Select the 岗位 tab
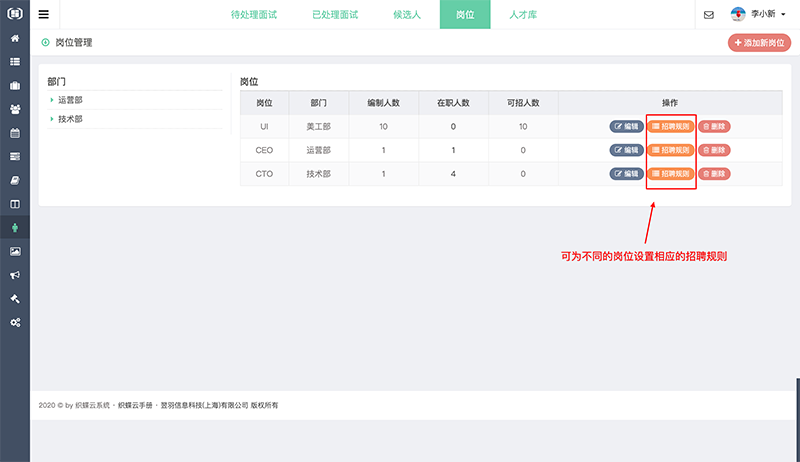 tap(465, 14)
